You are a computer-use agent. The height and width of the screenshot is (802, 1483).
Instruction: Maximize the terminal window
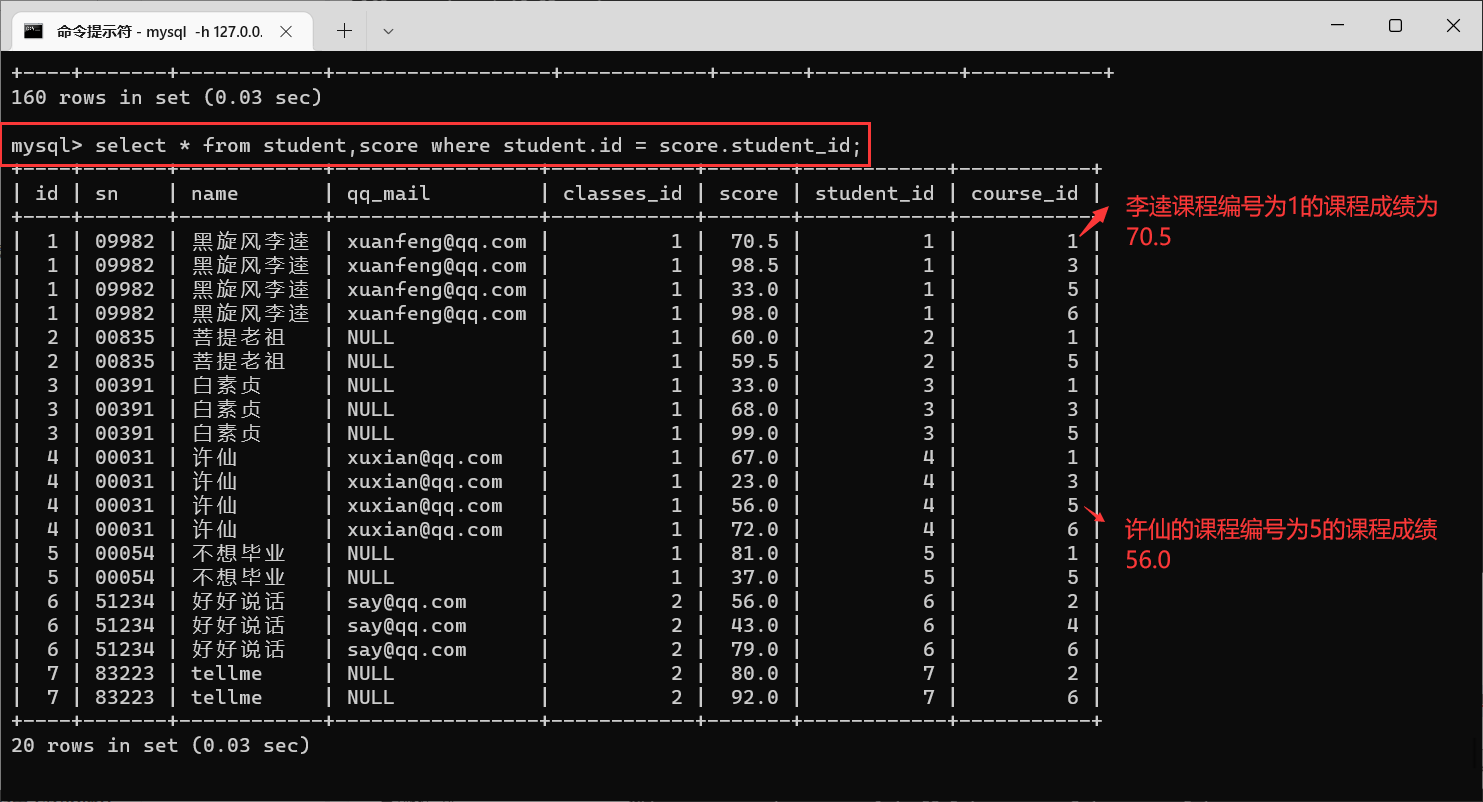click(x=1395, y=25)
